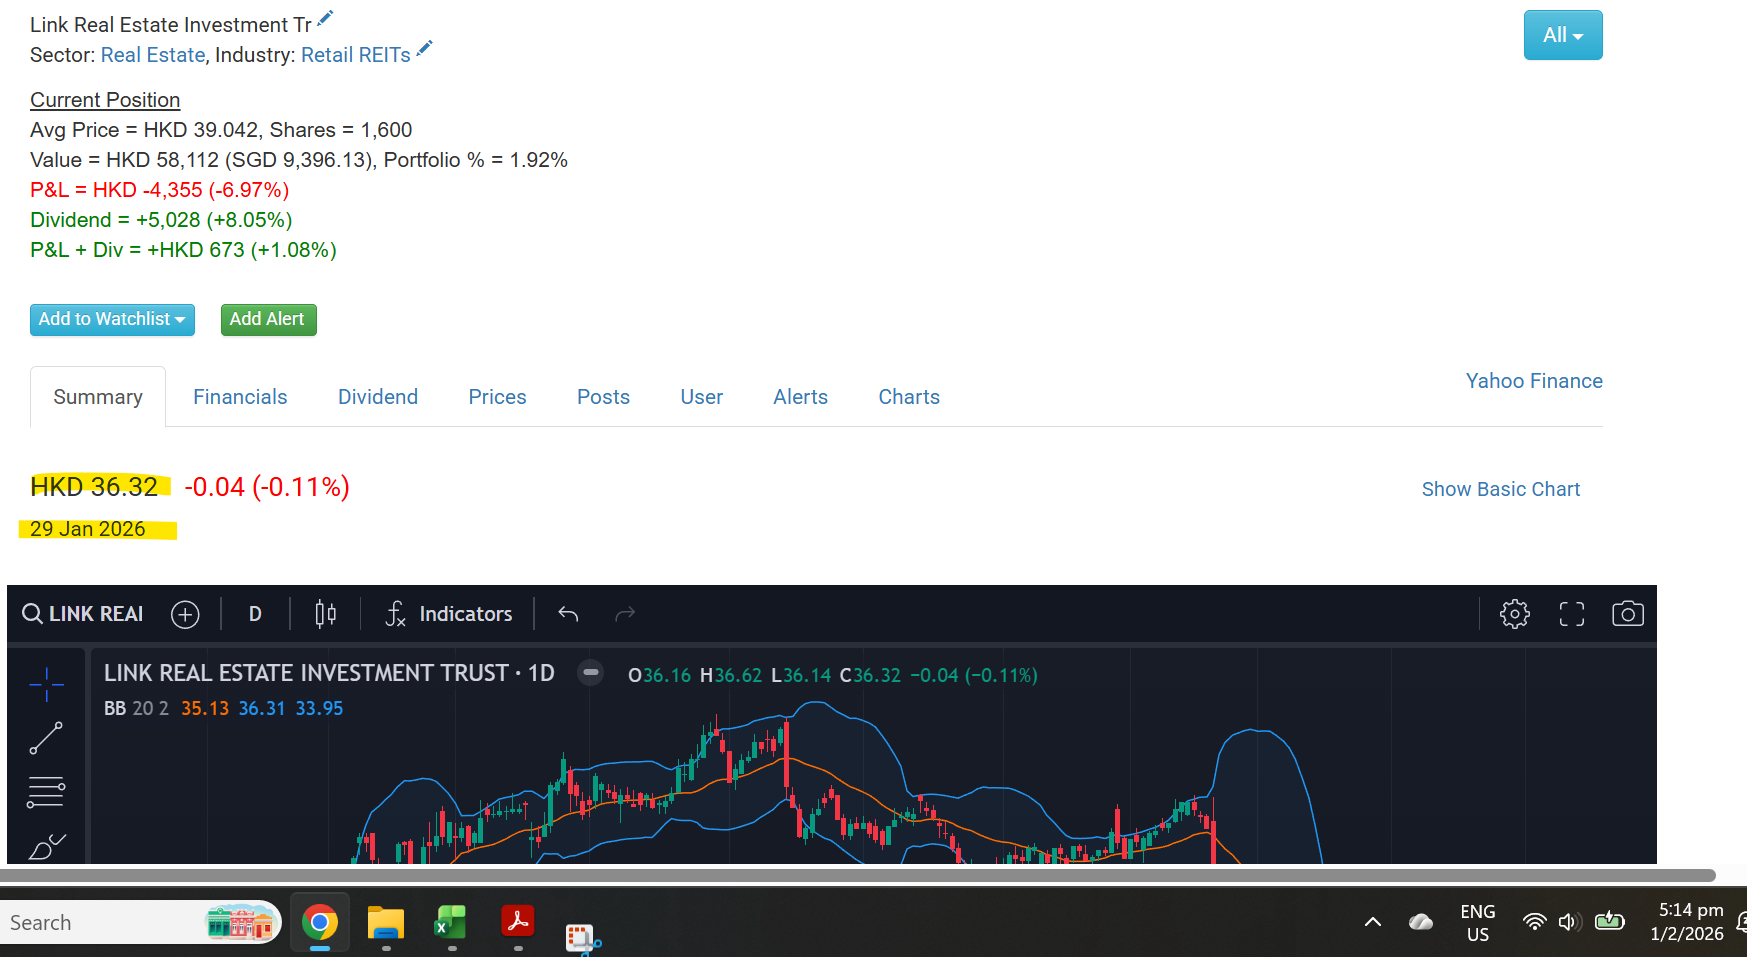Expand the All dropdown button
The width and height of the screenshot is (1747, 957).
click(1562, 35)
